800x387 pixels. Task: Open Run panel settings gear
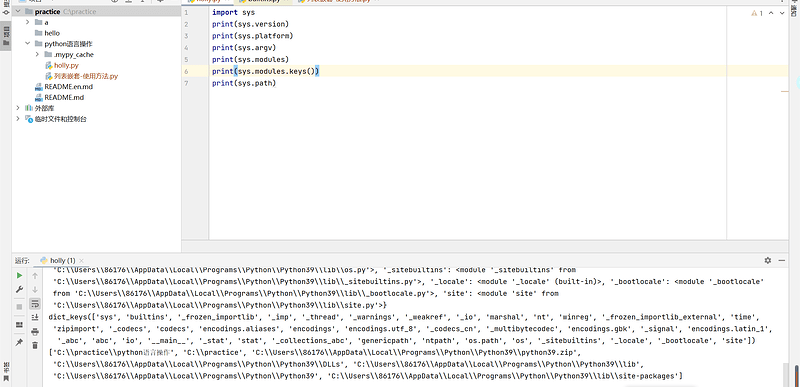768,260
